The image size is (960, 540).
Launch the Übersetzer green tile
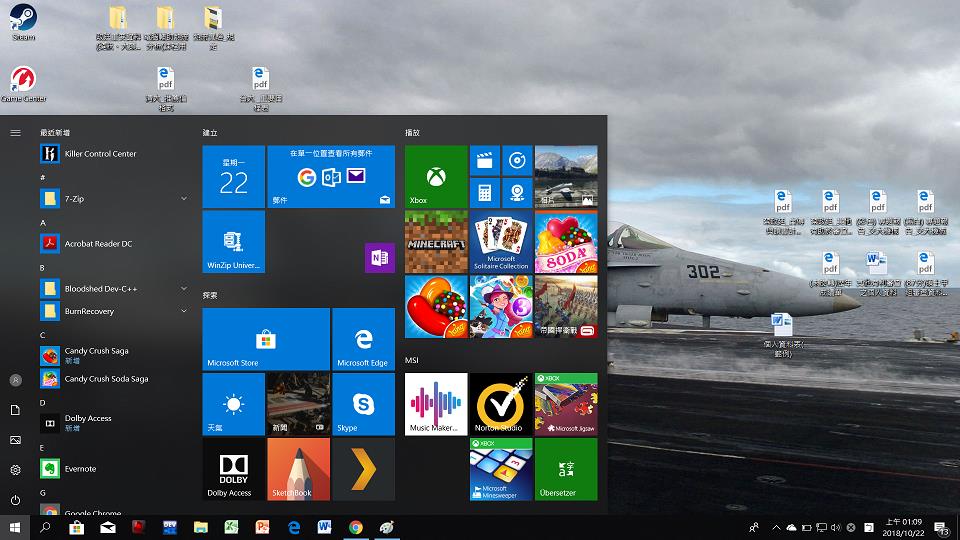[x=566, y=469]
